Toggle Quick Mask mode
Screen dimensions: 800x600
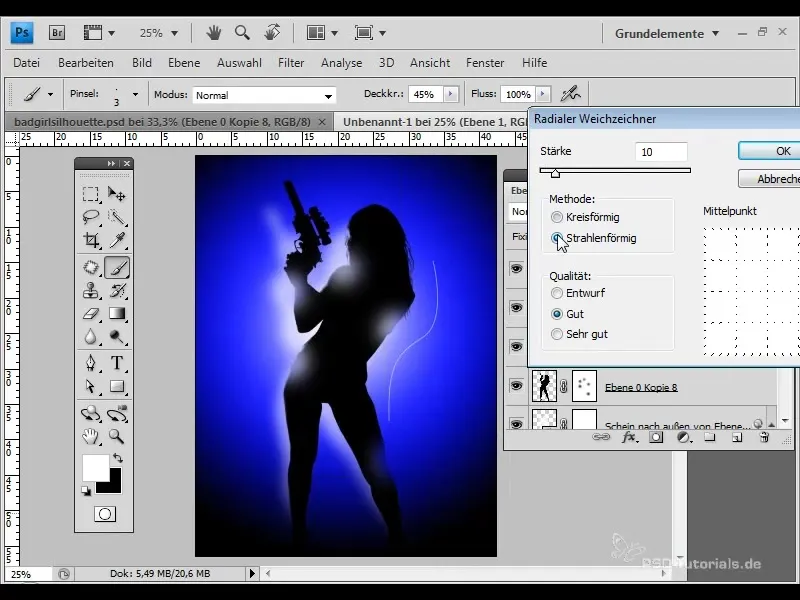[105, 514]
